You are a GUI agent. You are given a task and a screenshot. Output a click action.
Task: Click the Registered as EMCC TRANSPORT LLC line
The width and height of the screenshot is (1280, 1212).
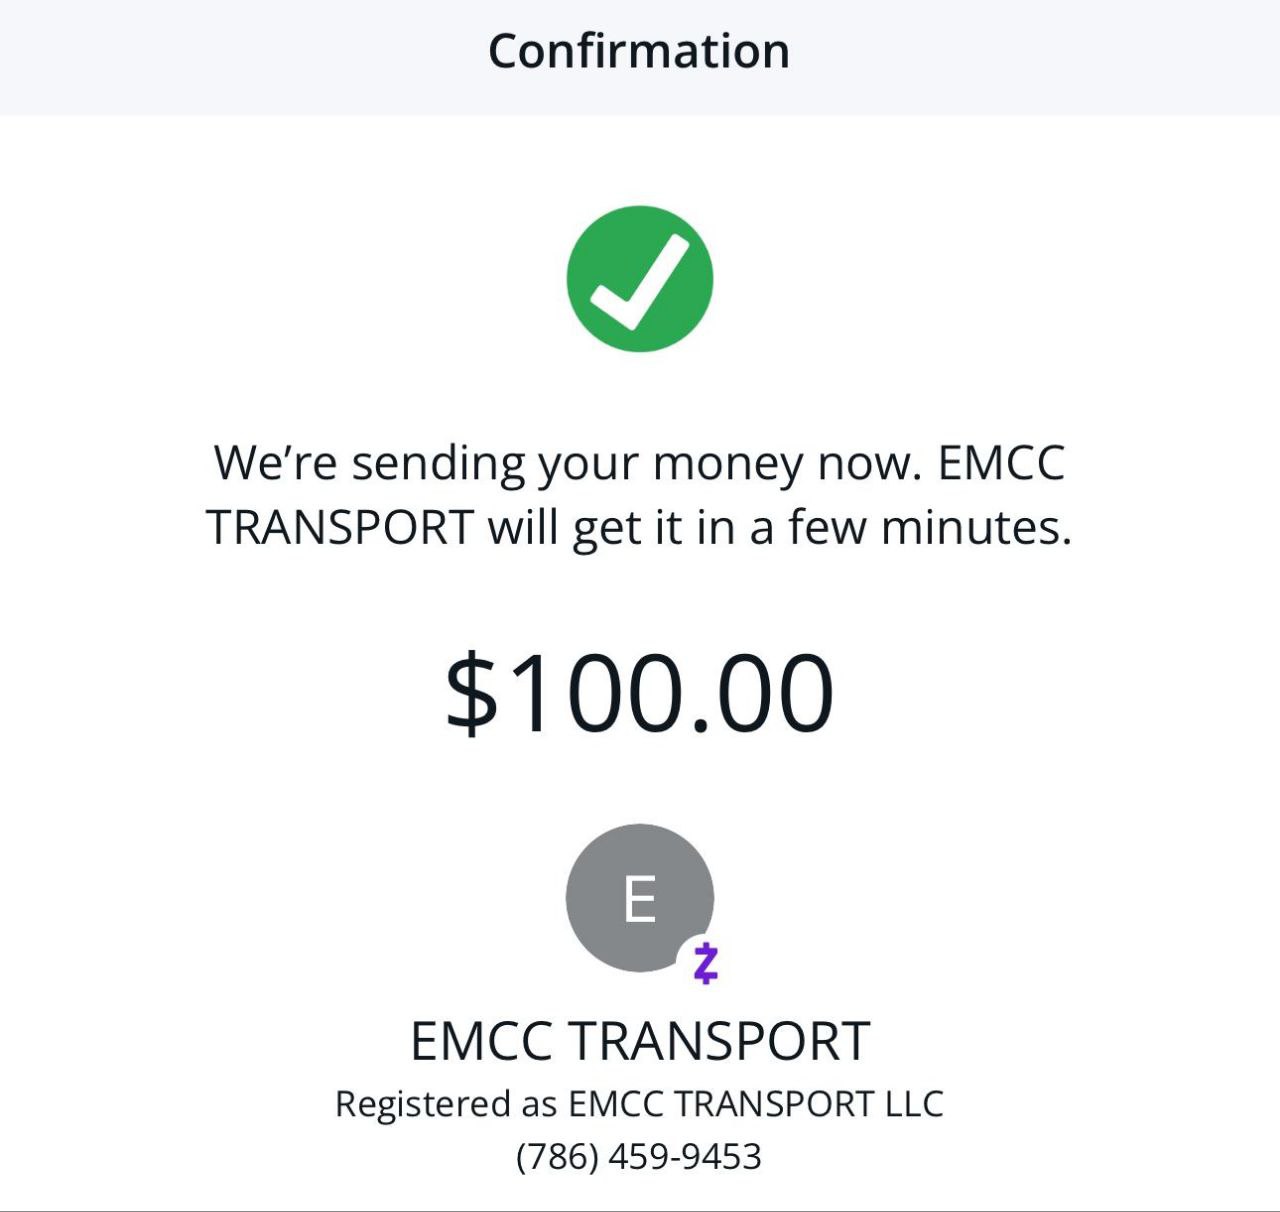(x=639, y=1104)
